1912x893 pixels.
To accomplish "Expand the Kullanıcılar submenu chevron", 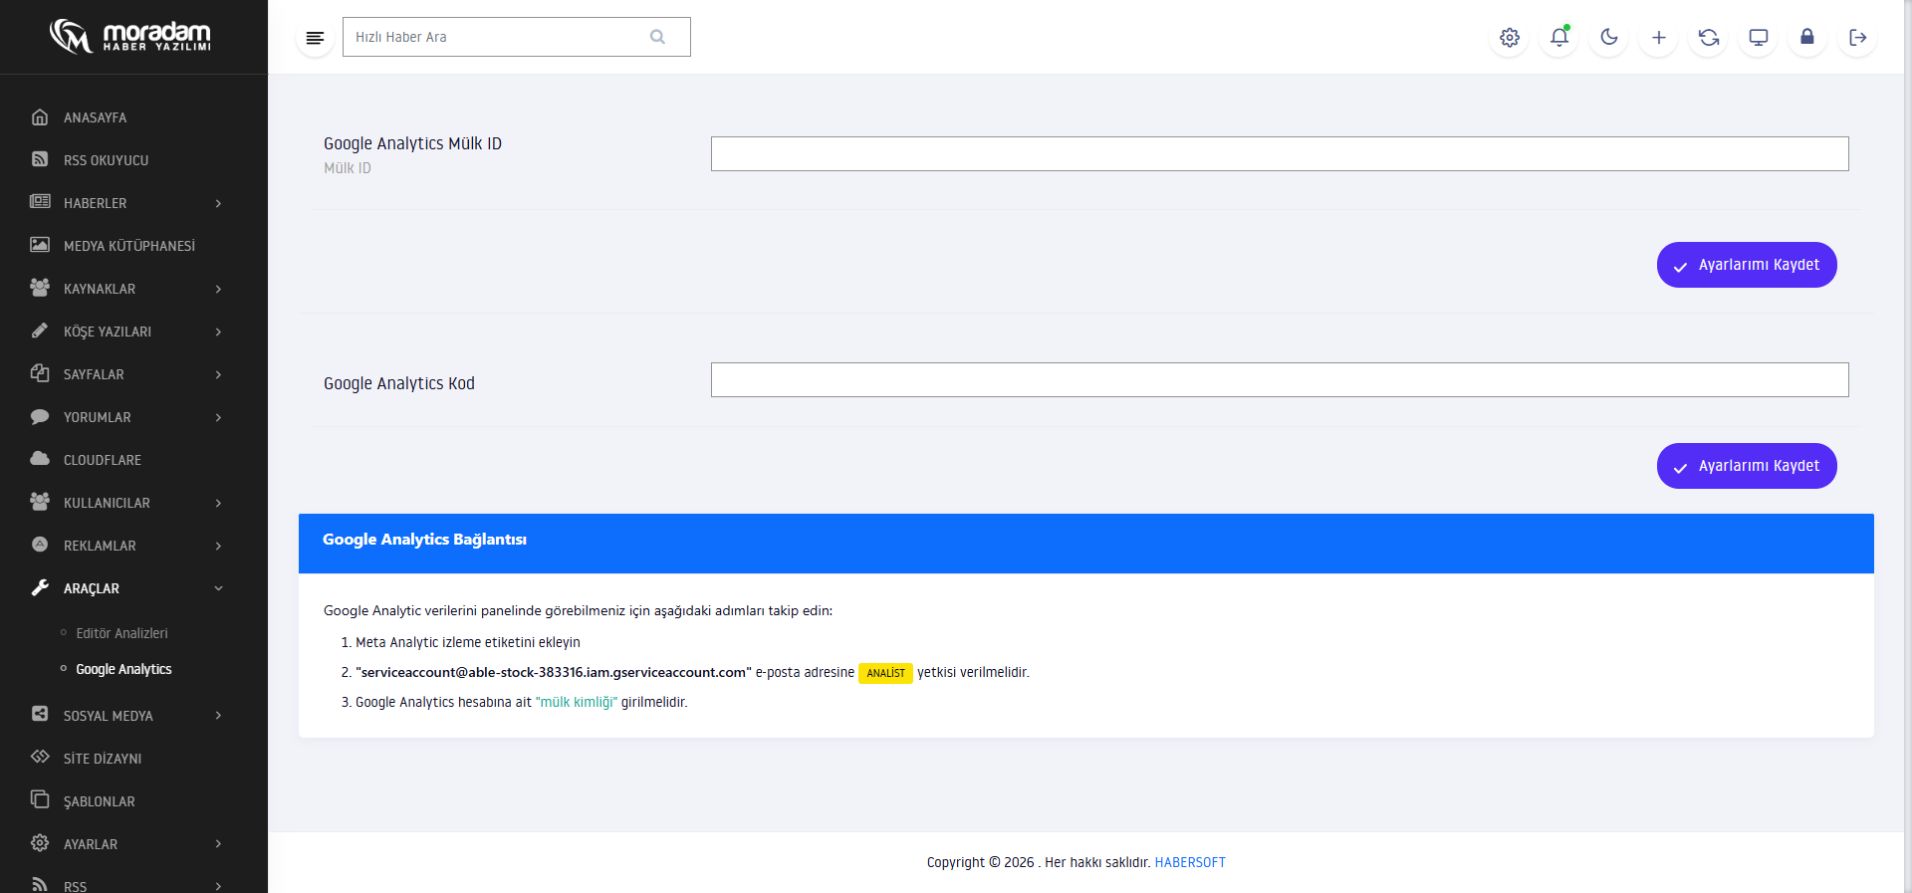I will (x=218, y=503).
